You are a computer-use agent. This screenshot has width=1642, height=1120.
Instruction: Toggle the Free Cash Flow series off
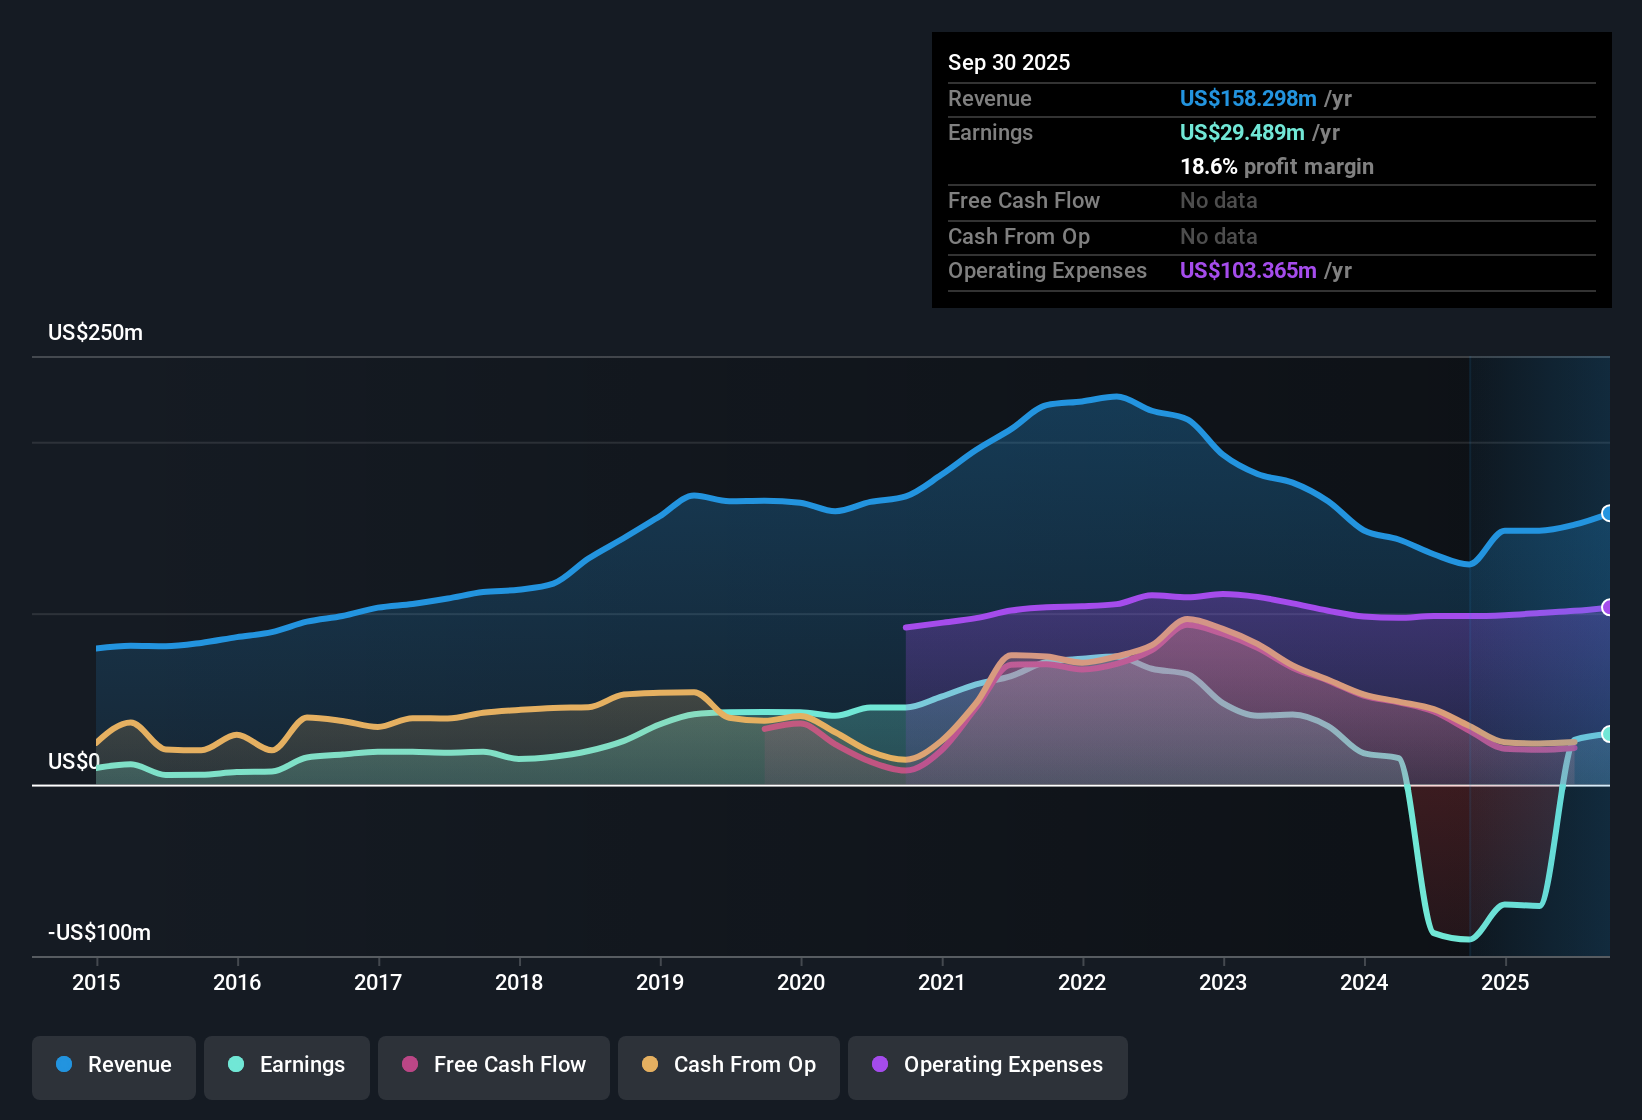[x=493, y=1065]
